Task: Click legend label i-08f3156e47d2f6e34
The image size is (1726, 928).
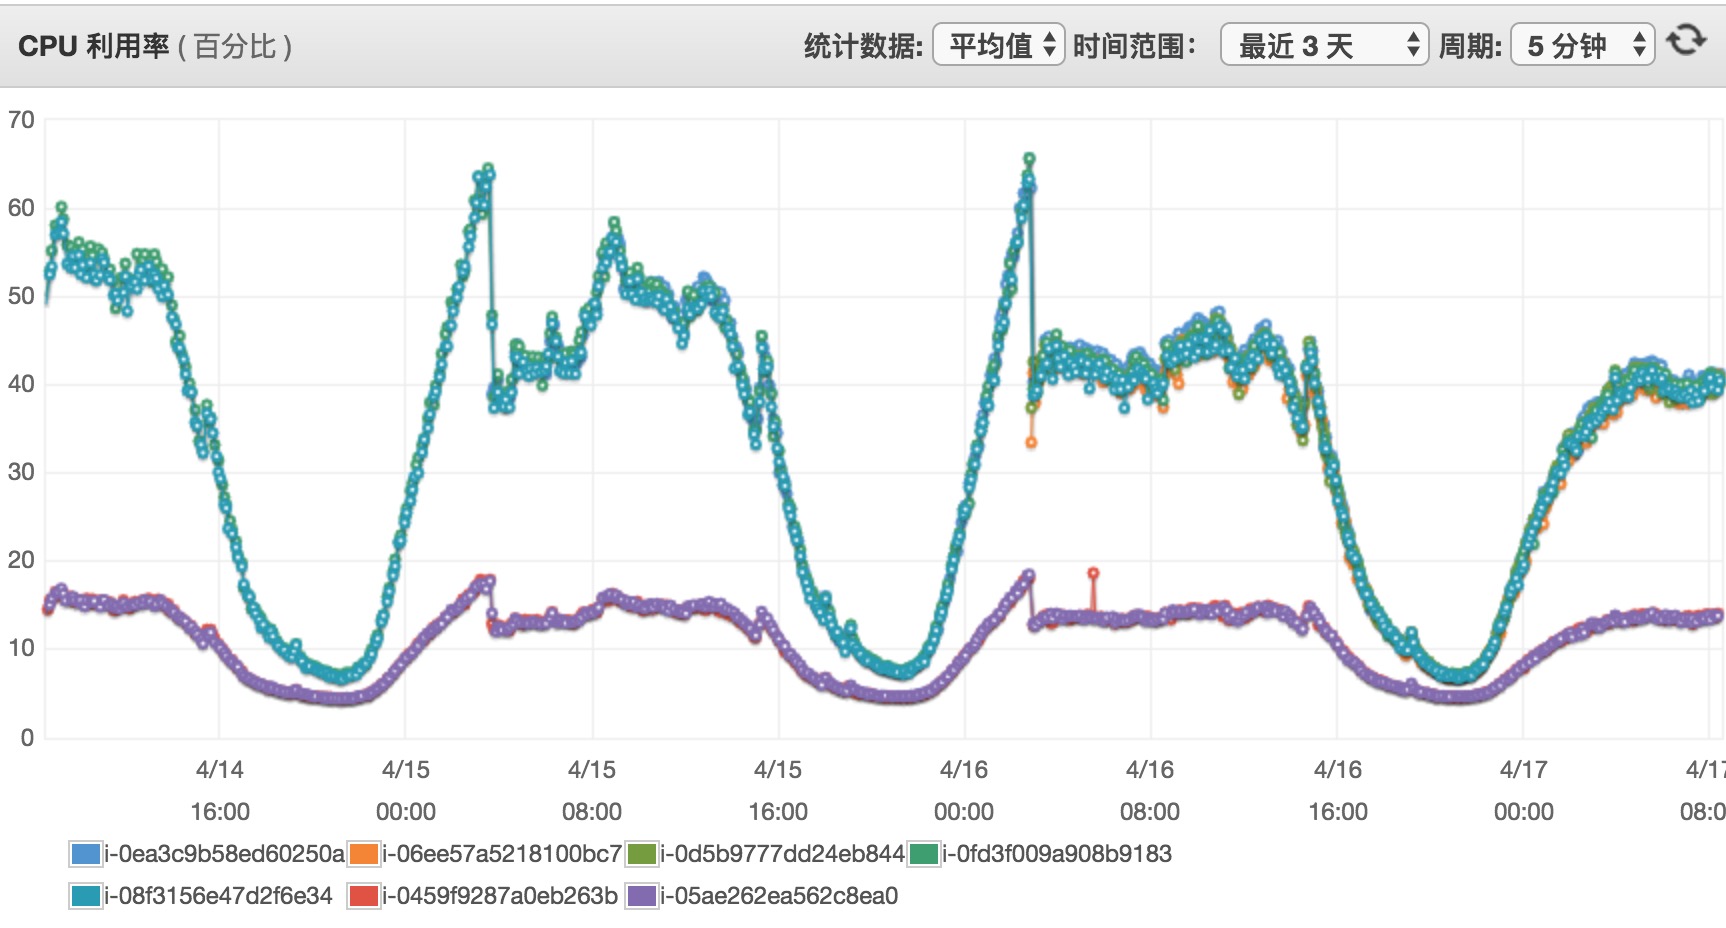Action: point(218,896)
